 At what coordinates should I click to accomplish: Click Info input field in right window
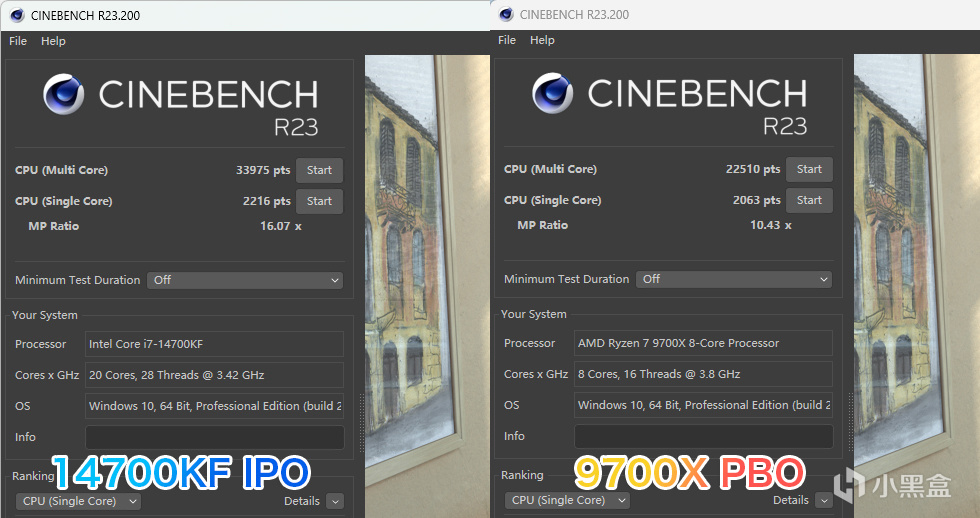(x=703, y=436)
